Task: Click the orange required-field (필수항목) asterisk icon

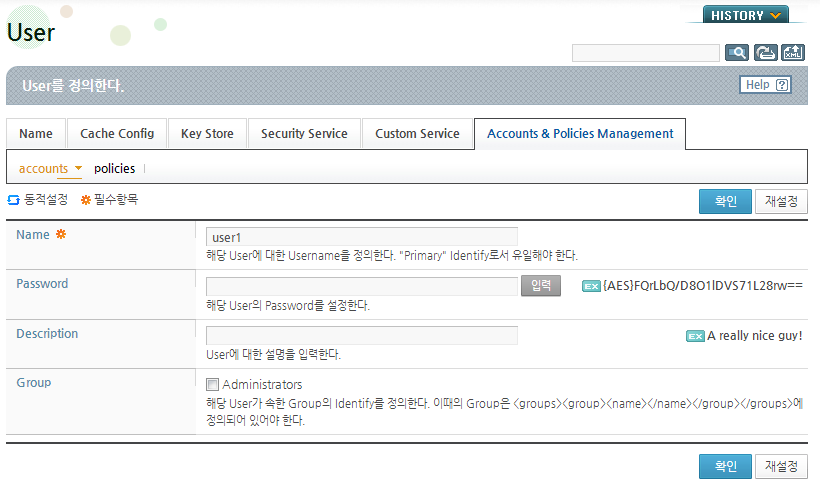Action: tap(86, 200)
